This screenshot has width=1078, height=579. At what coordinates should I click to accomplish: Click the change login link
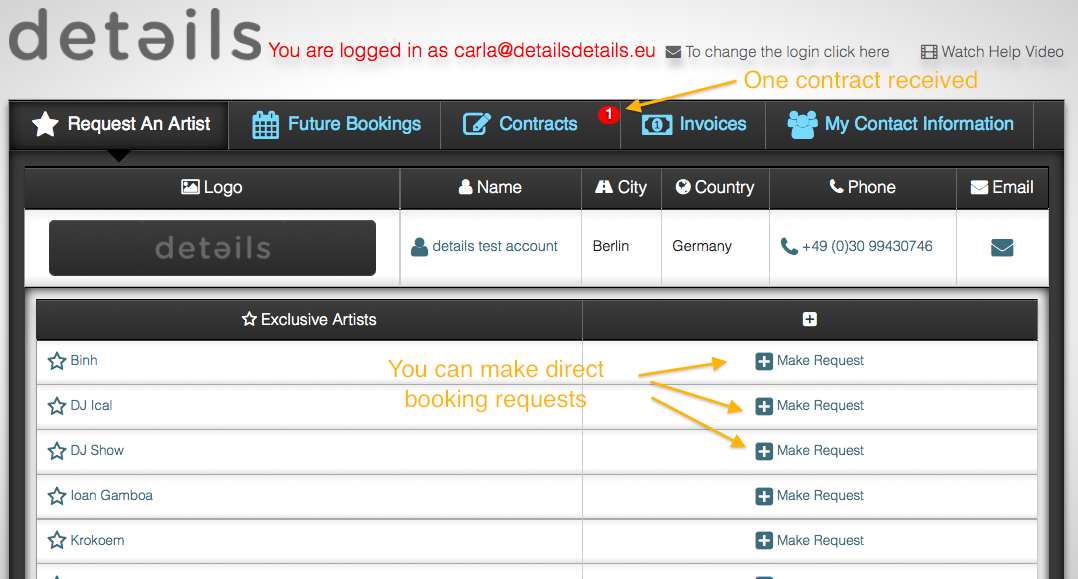pos(786,51)
